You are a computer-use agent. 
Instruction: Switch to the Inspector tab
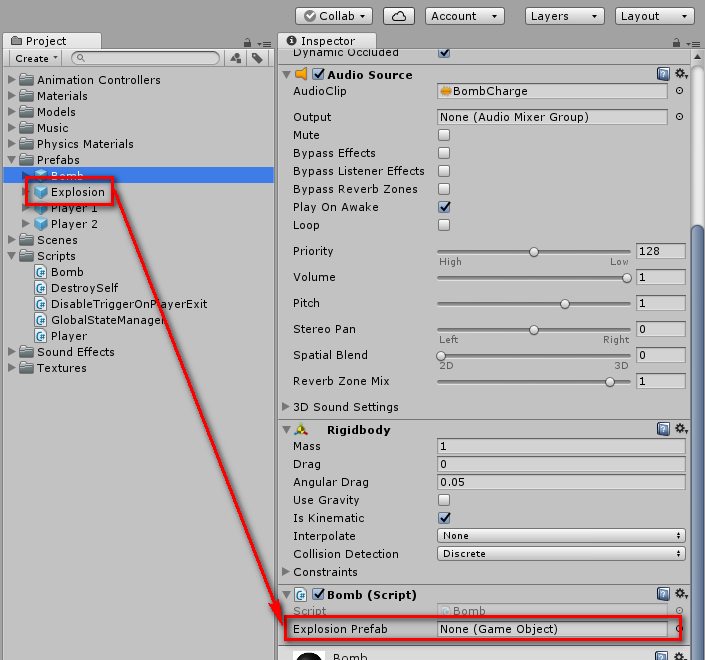pyautogui.click(x=327, y=41)
